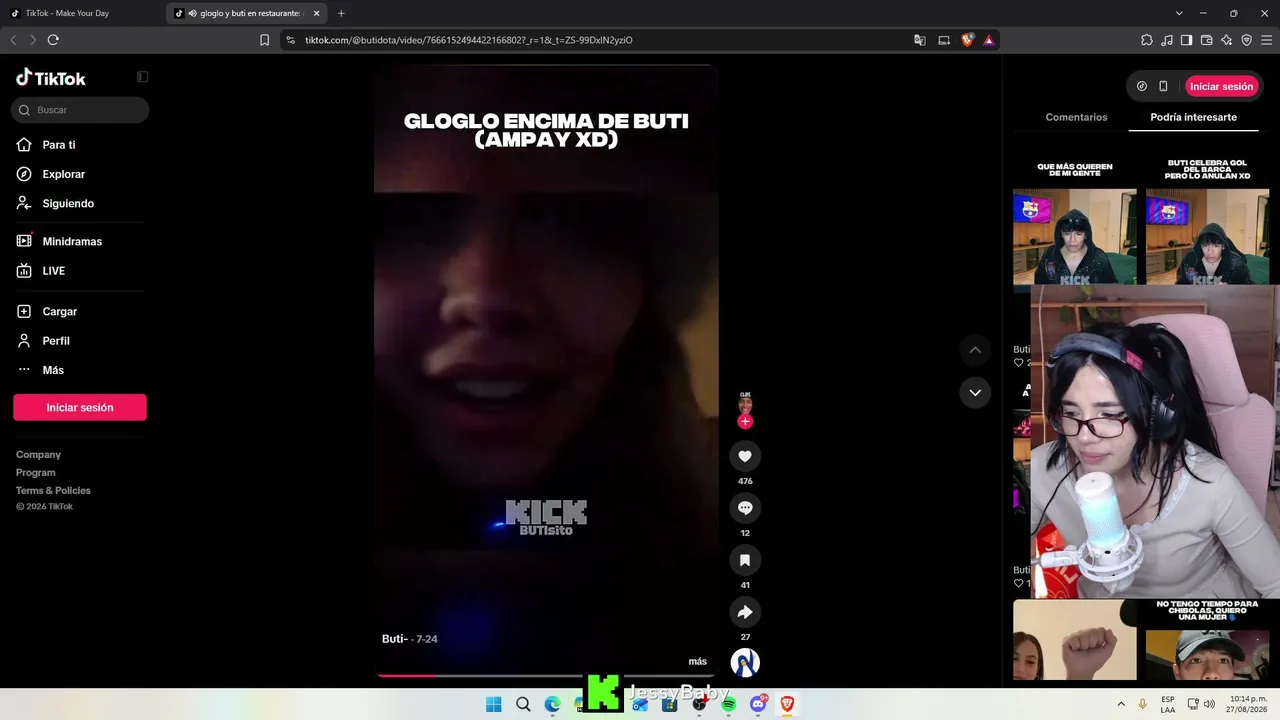
Task: Open Spotify from the taskbar
Action: [x=729, y=704]
